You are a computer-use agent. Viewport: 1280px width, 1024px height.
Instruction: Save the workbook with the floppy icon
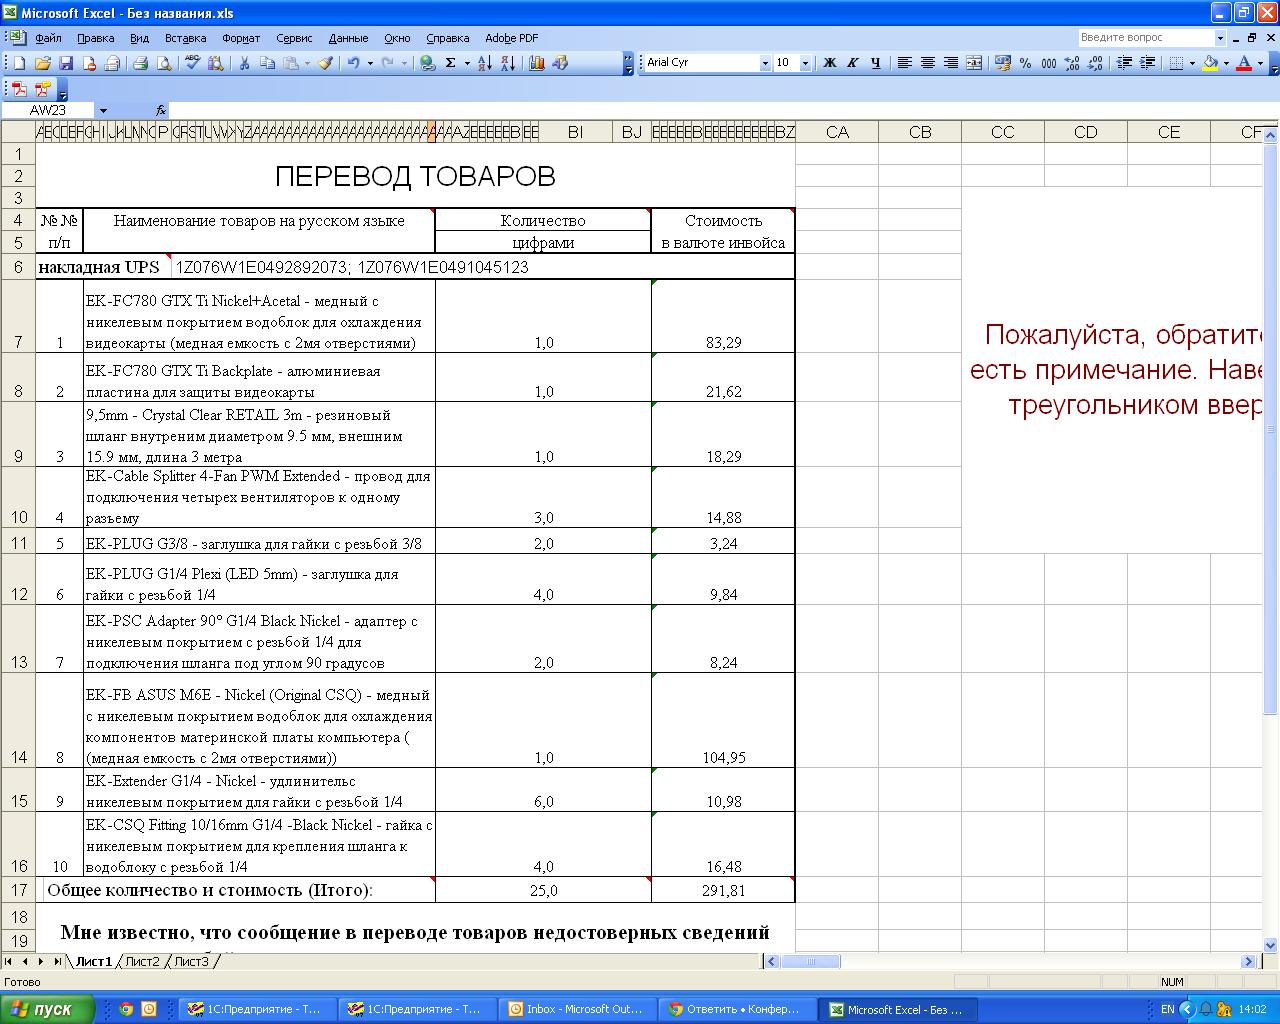click(66, 63)
